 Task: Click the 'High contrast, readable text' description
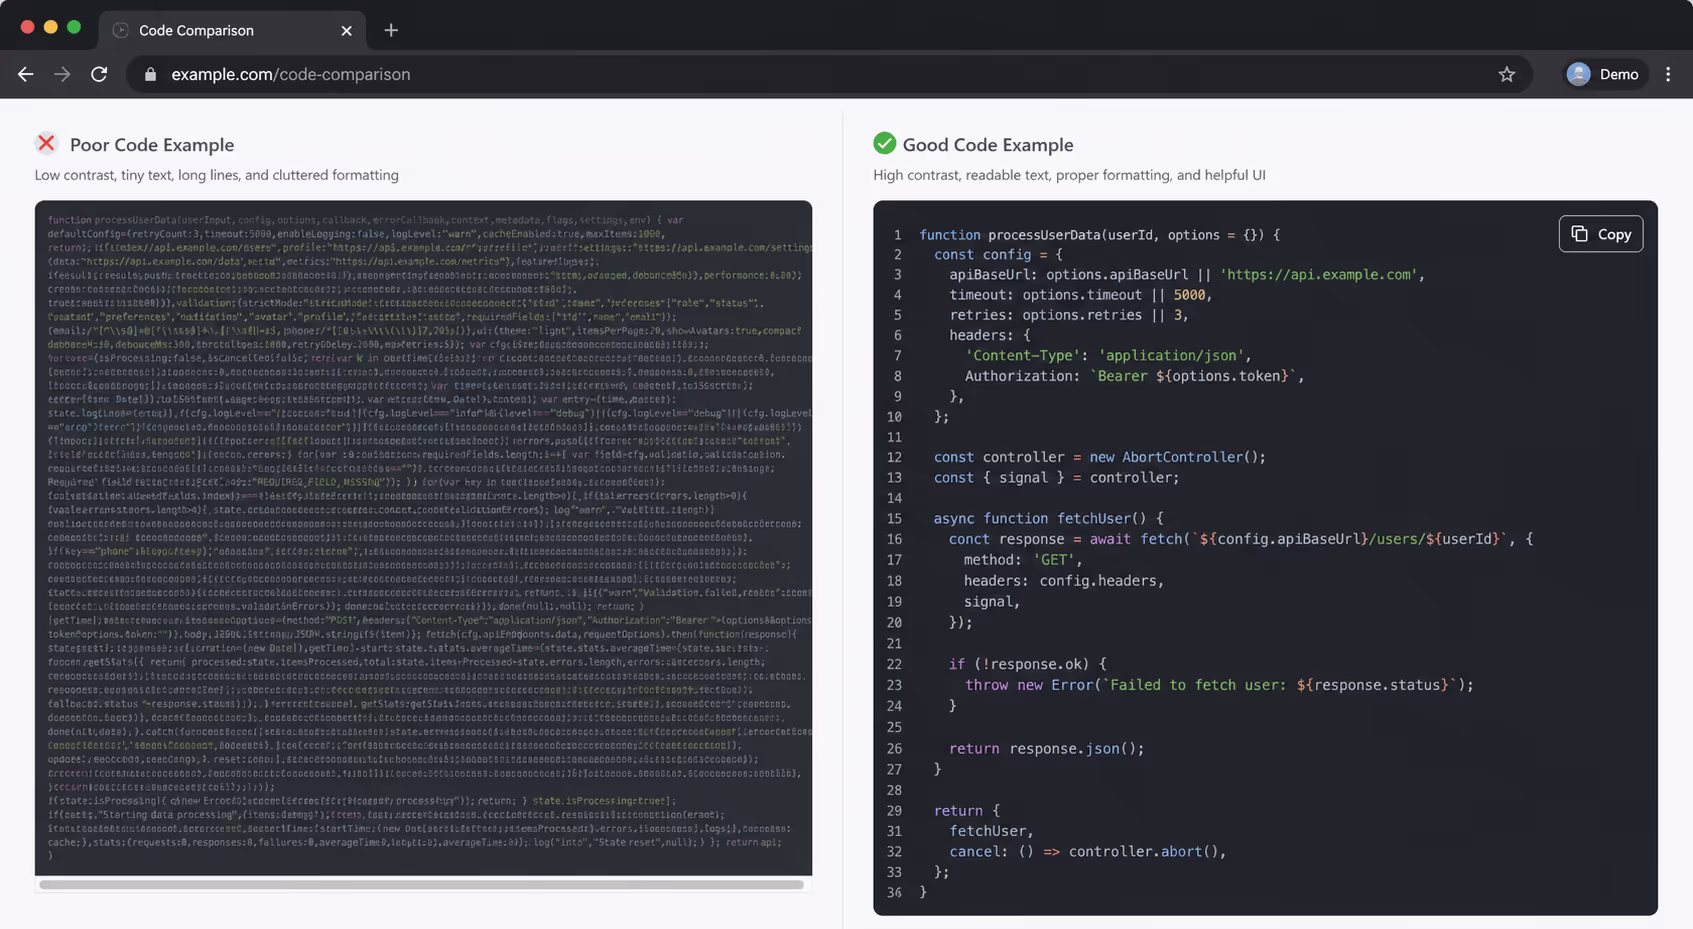1069,175
